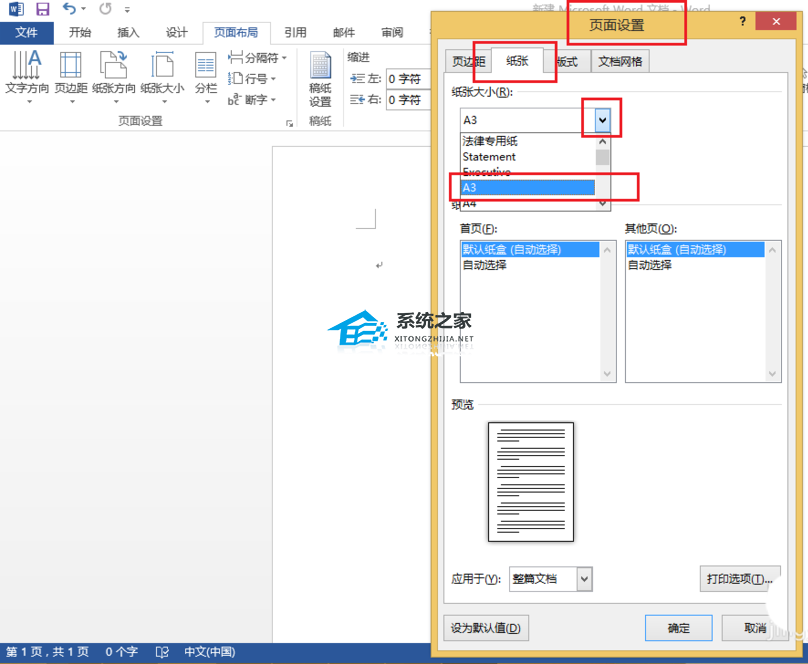Toggle the paper size dropdown arrow
Viewport: 808px width, 664px height.
pyautogui.click(x=602, y=121)
